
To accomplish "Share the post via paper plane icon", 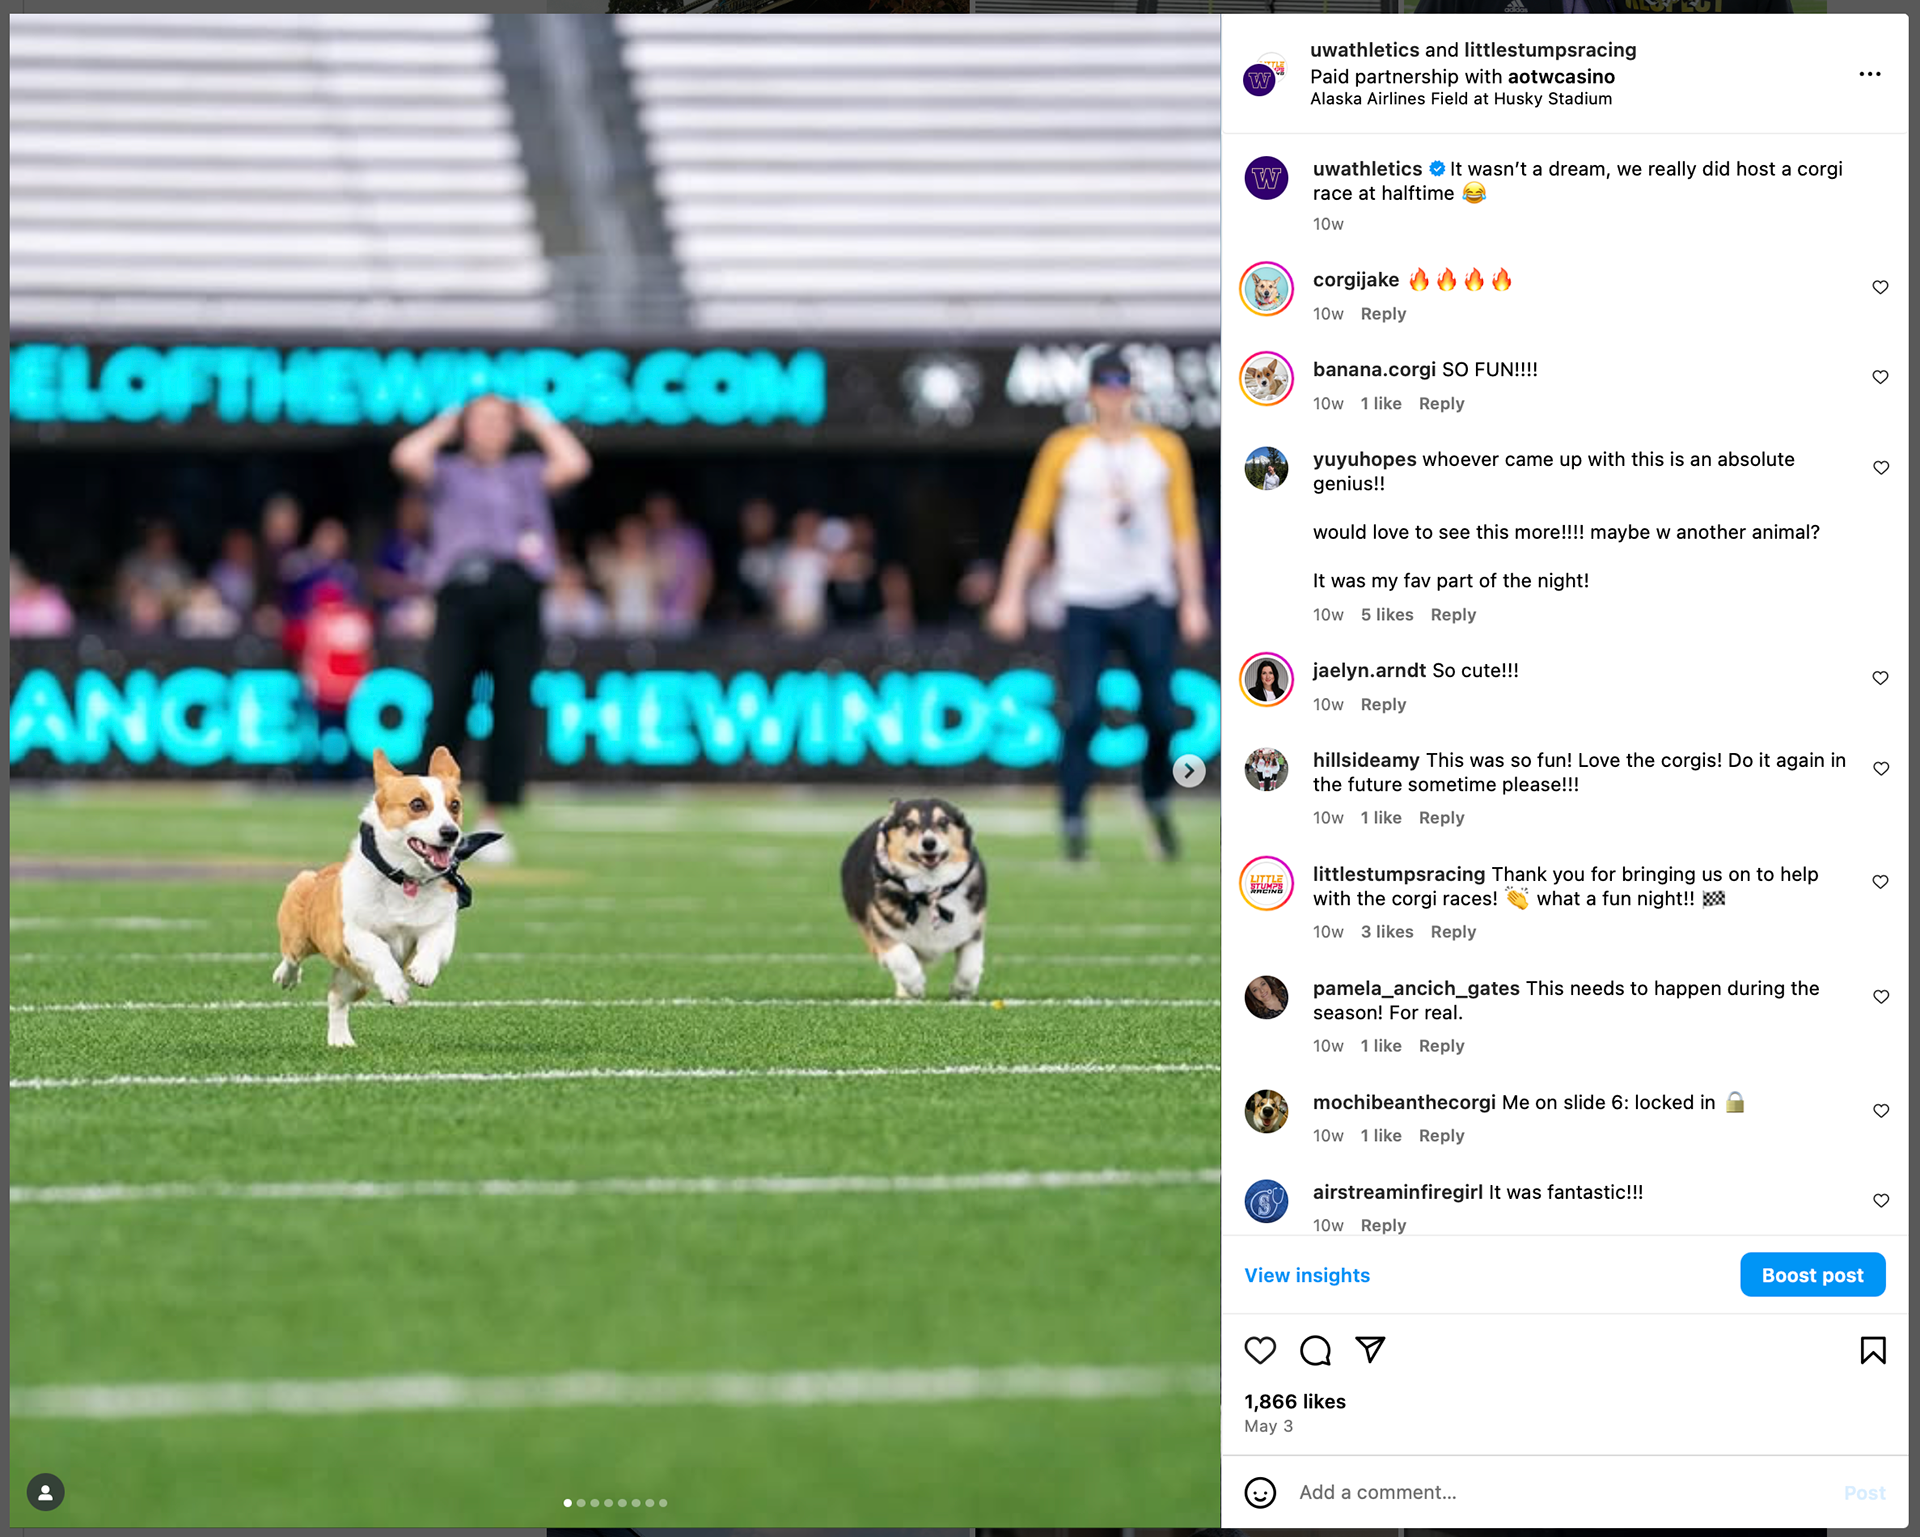I will [1370, 1350].
